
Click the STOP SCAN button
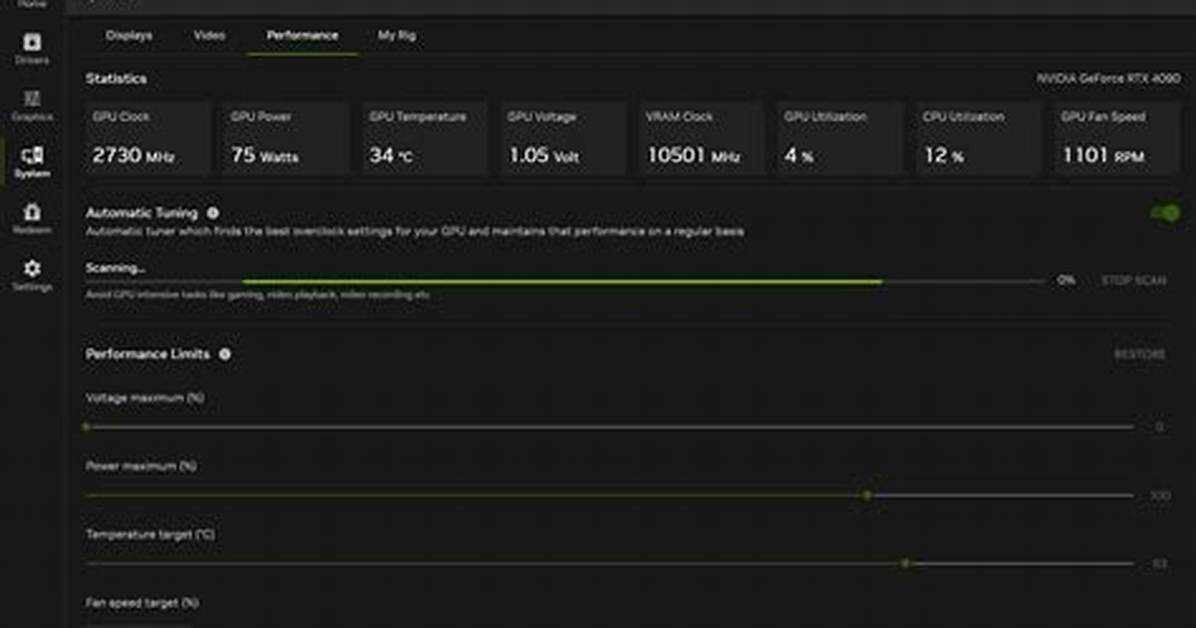(1133, 281)
